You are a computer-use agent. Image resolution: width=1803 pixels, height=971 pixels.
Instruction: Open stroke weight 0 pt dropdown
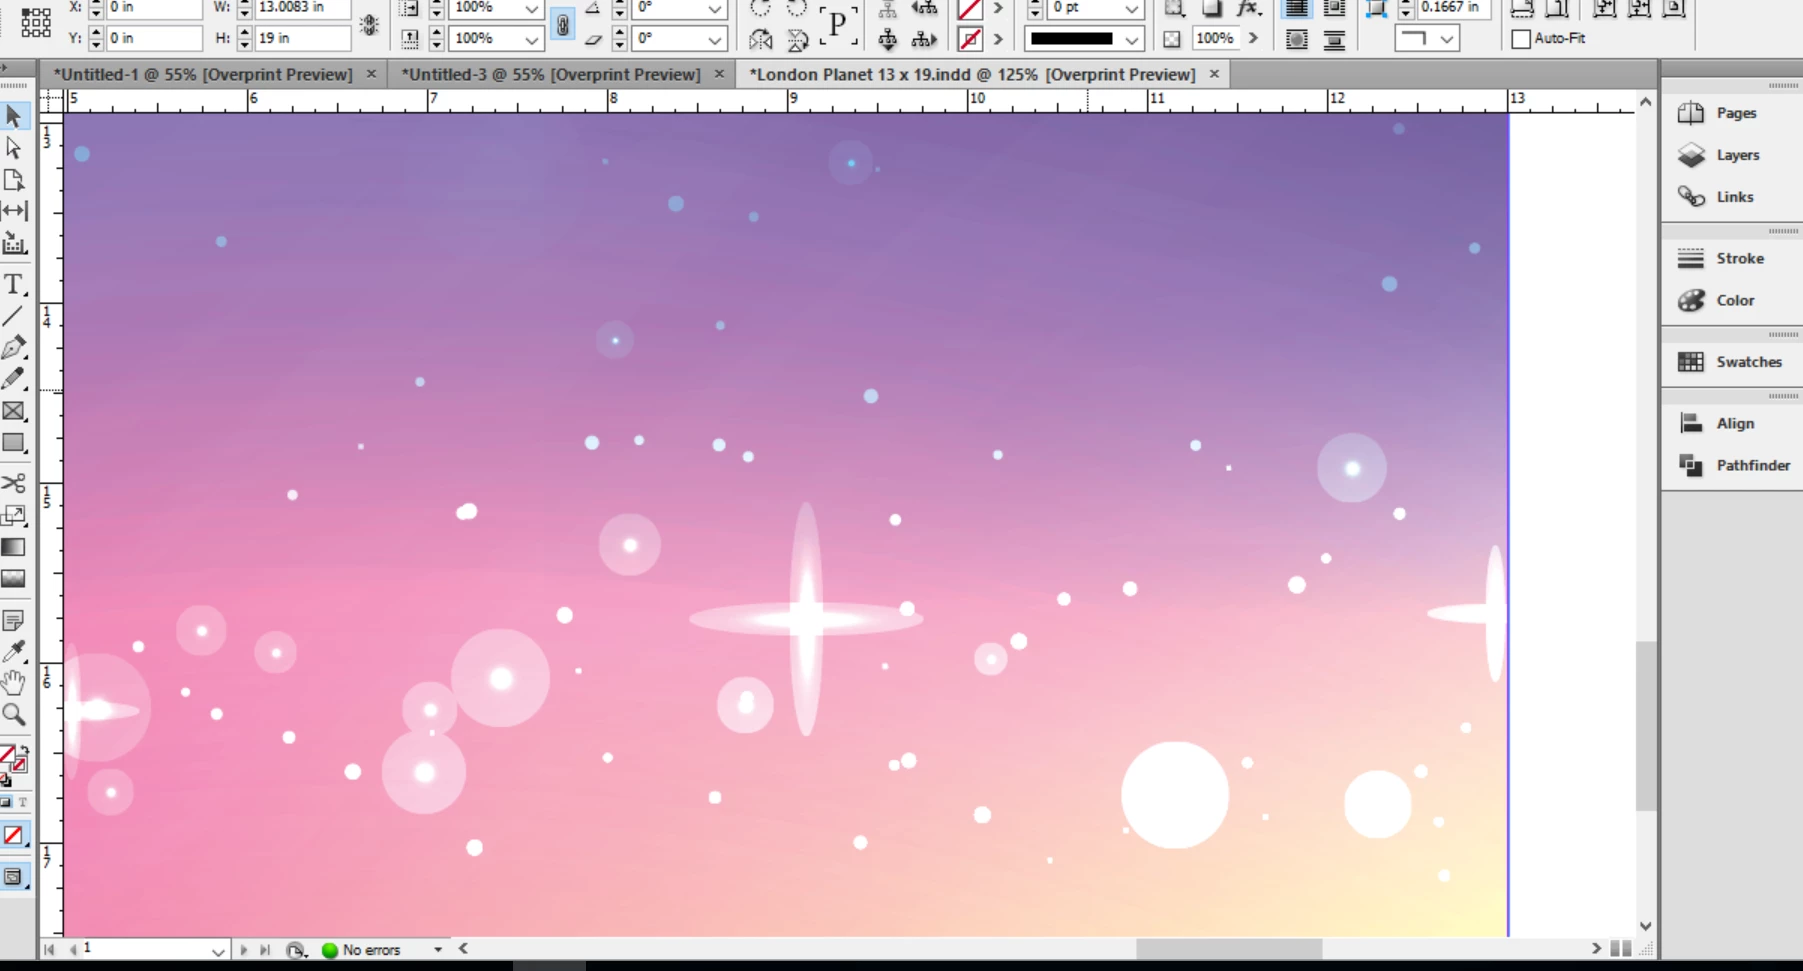(1131, 9)
